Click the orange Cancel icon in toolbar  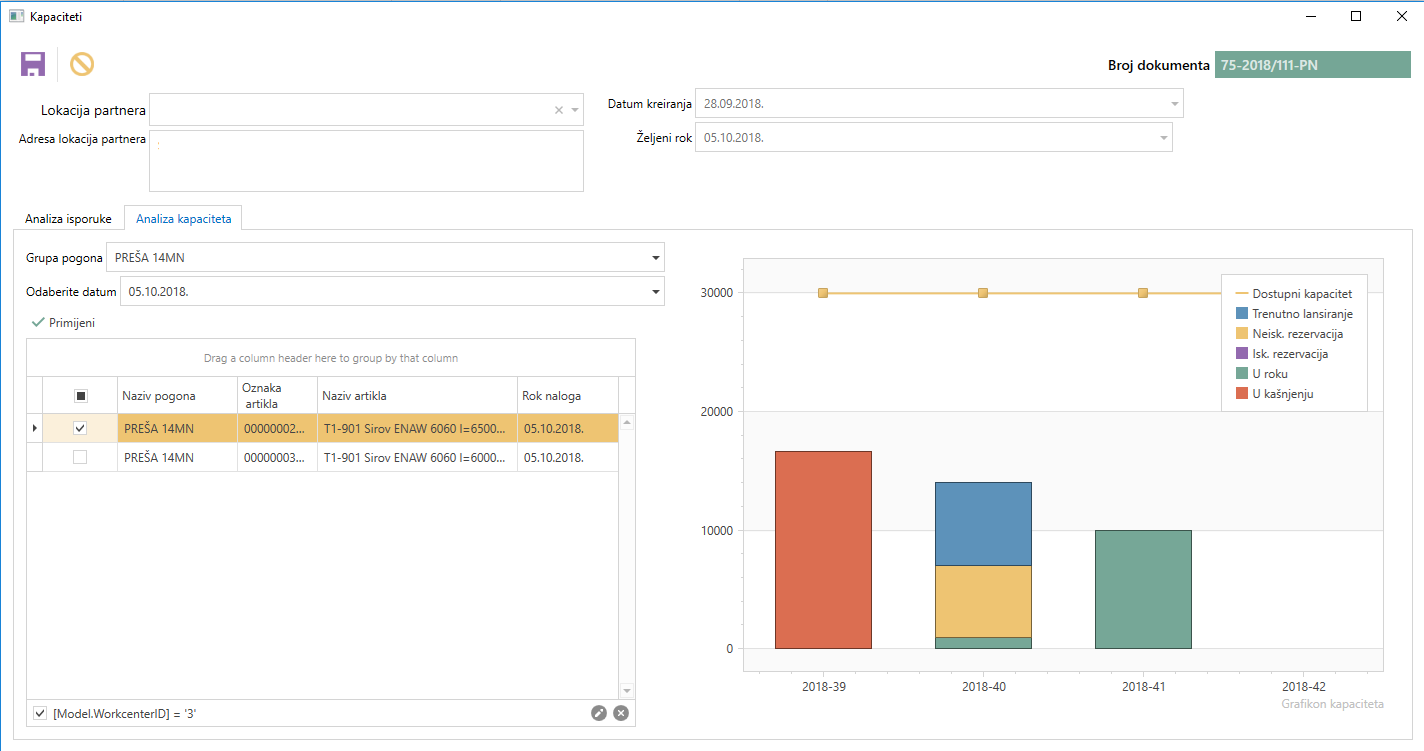(x=82, y=65)
